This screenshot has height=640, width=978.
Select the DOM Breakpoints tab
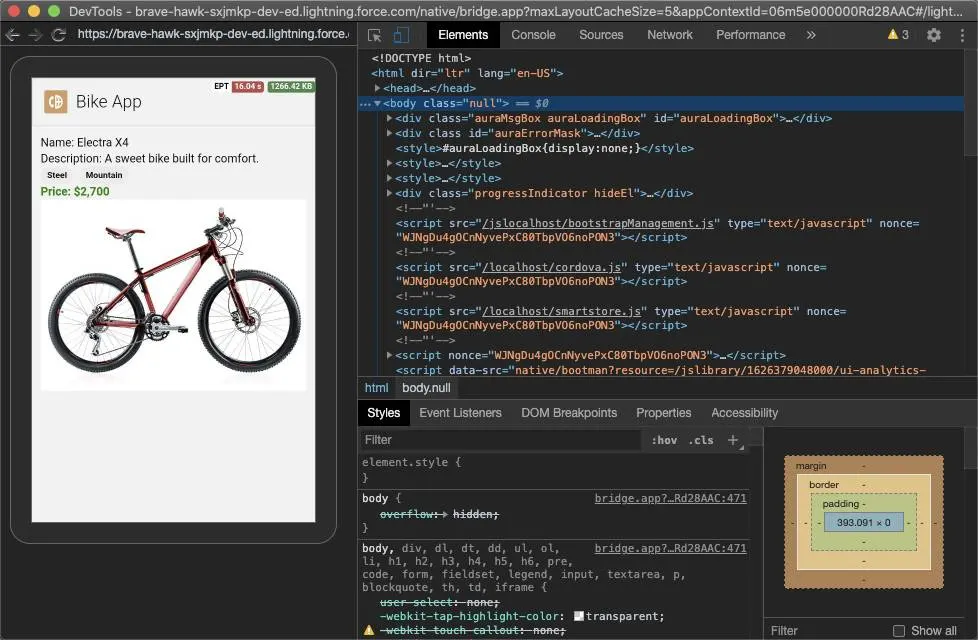click(569, 413)
